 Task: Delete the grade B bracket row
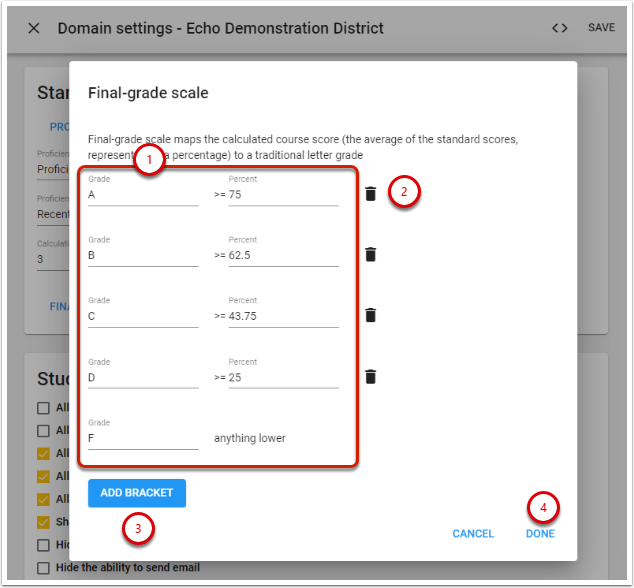tap(370, 255)
